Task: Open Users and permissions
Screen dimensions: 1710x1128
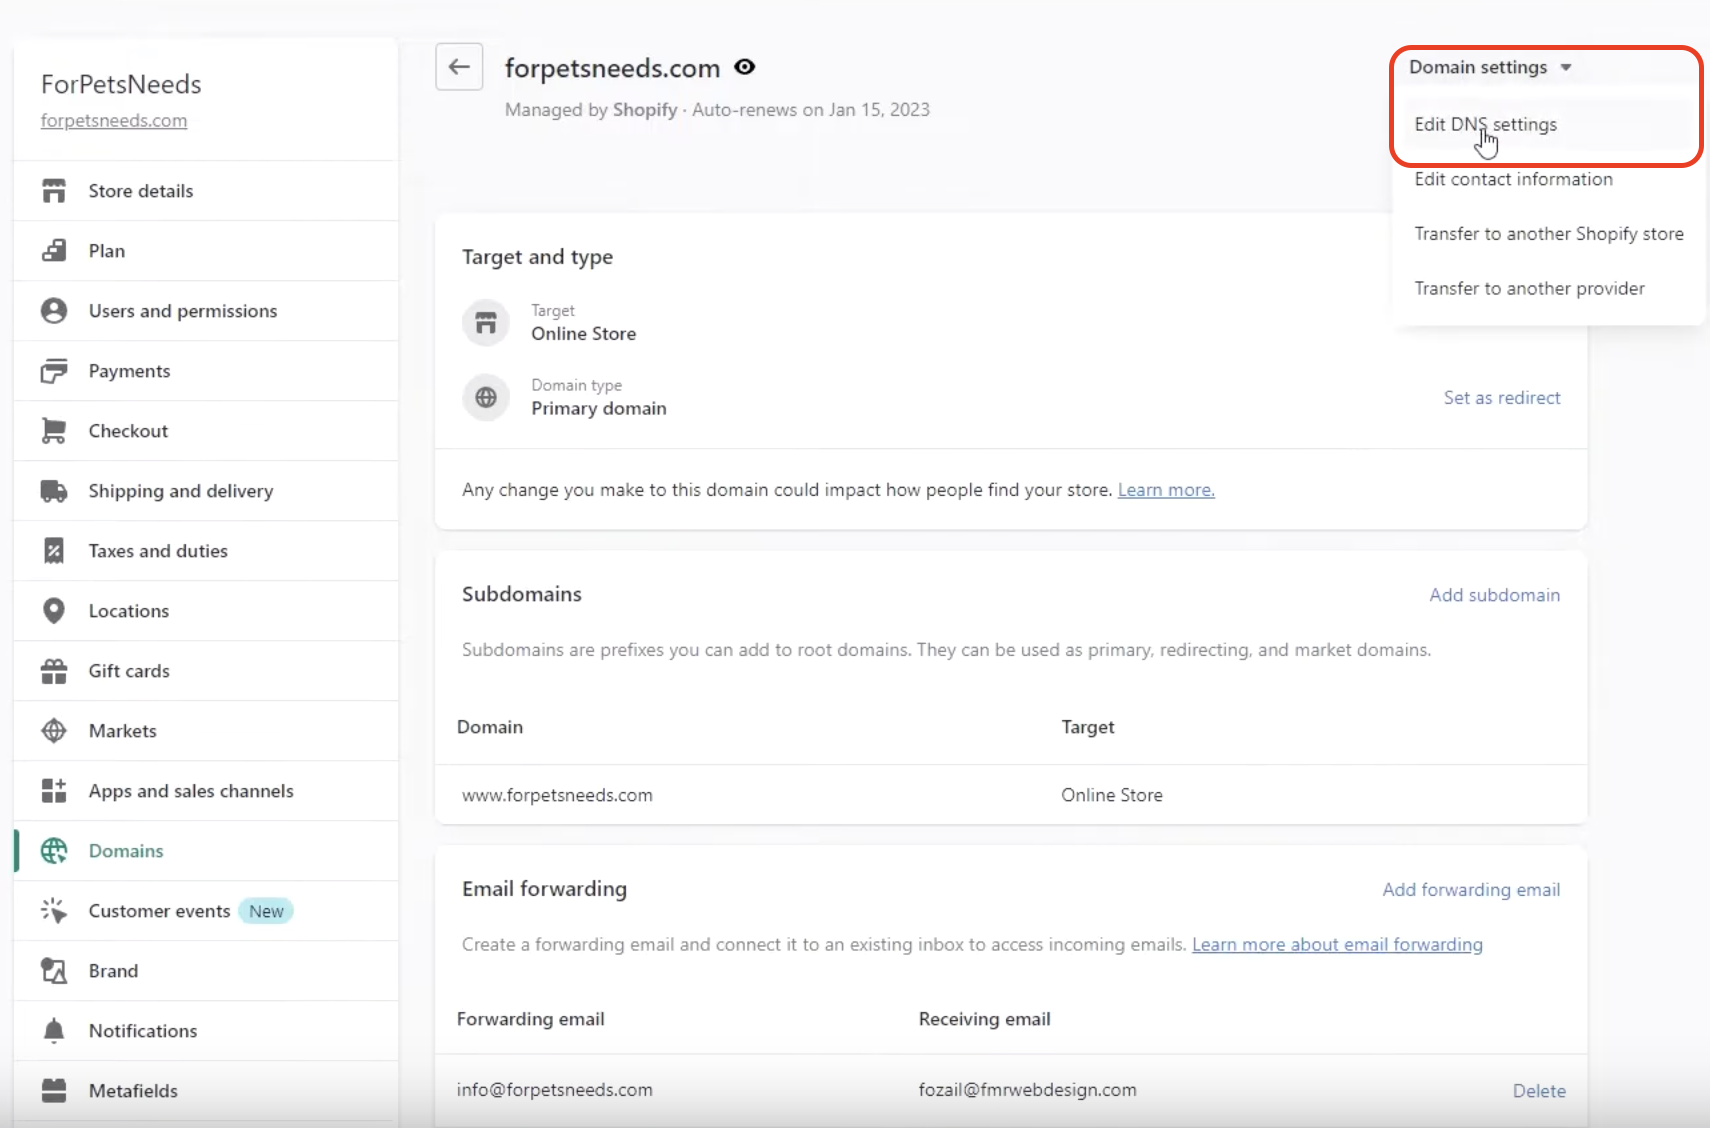Action: click(x=206, y=311)
